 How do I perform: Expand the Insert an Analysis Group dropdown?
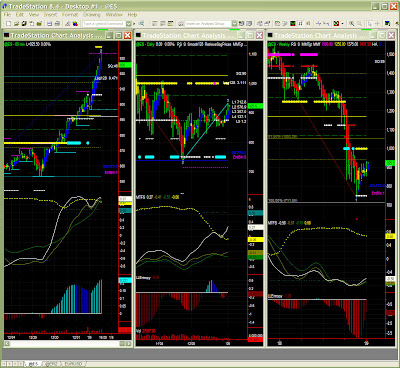[234, 24]
